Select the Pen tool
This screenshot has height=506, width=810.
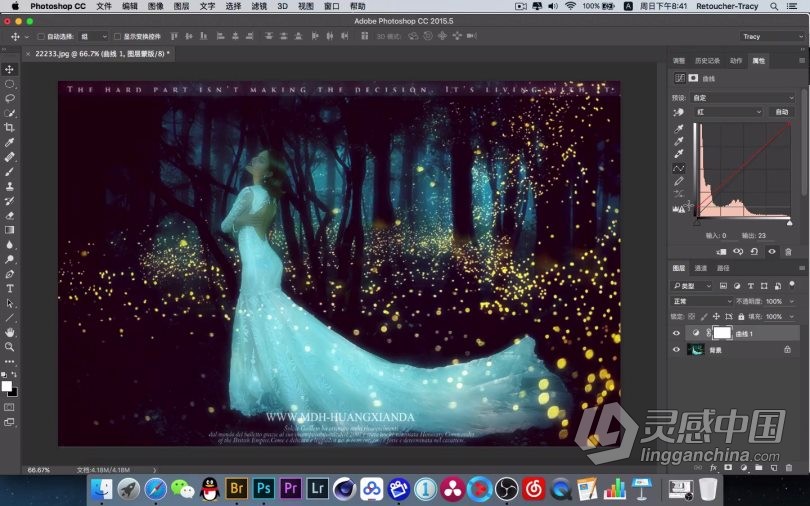(x=9, y=274)
